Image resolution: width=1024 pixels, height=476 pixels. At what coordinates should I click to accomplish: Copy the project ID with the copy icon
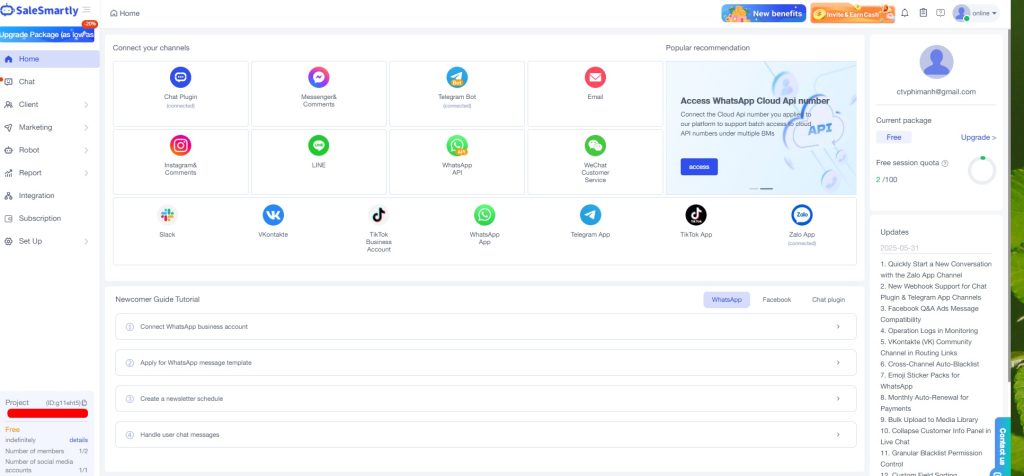84,403
